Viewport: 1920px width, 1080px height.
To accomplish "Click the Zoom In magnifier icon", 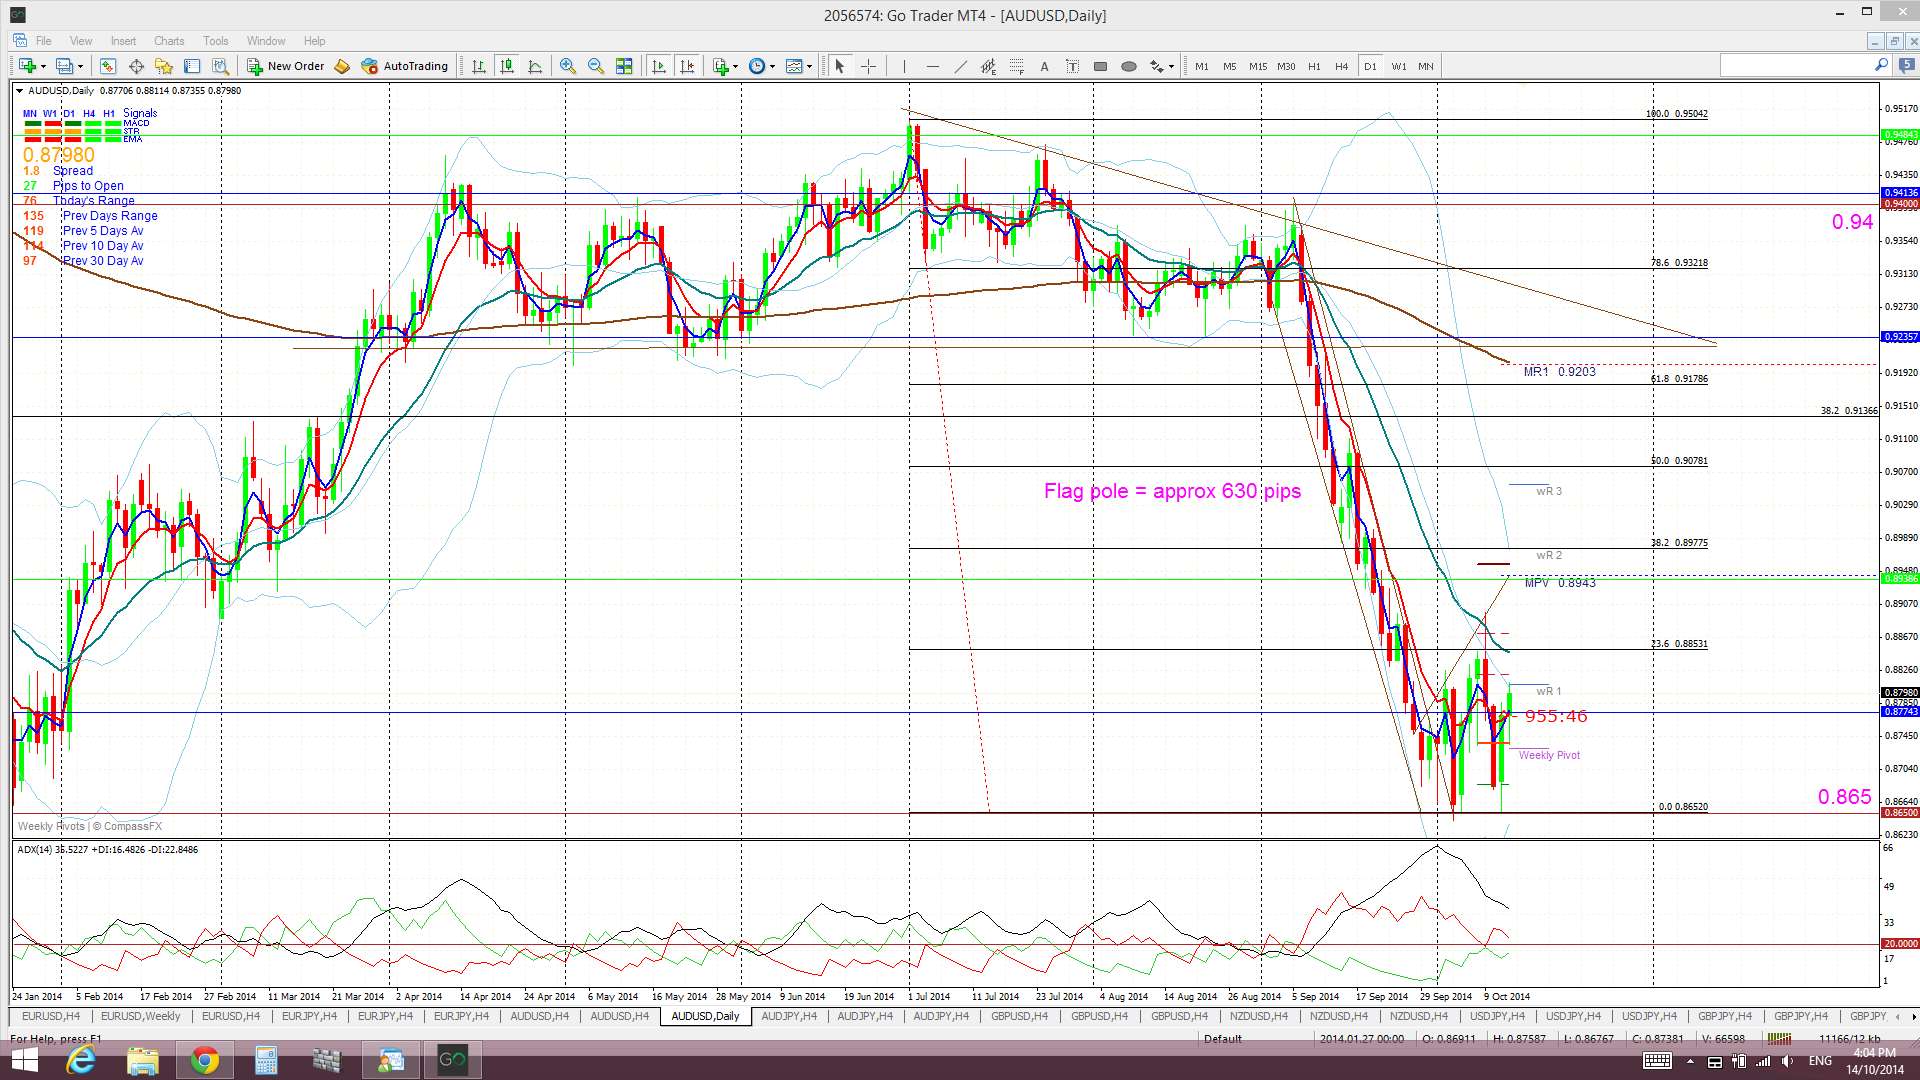I will point(567,66).
